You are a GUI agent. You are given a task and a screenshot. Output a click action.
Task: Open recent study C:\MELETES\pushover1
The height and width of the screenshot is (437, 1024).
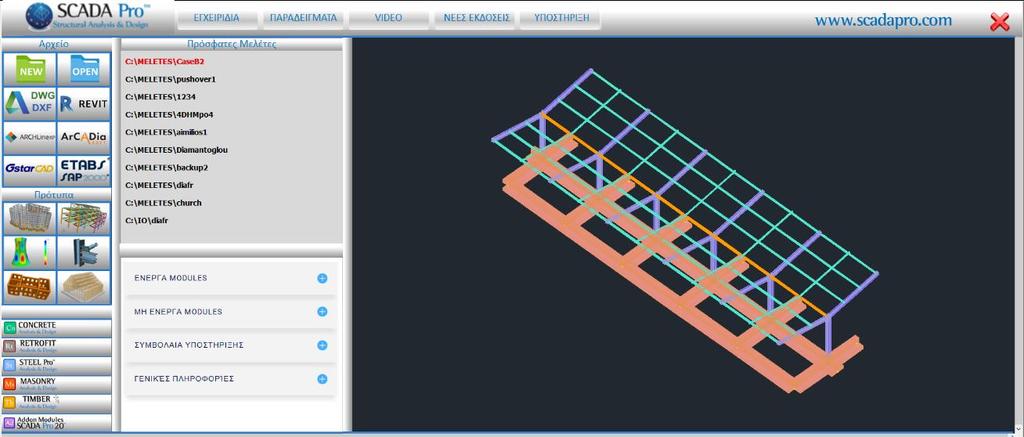pyautogui.click(x=170, y=79)
